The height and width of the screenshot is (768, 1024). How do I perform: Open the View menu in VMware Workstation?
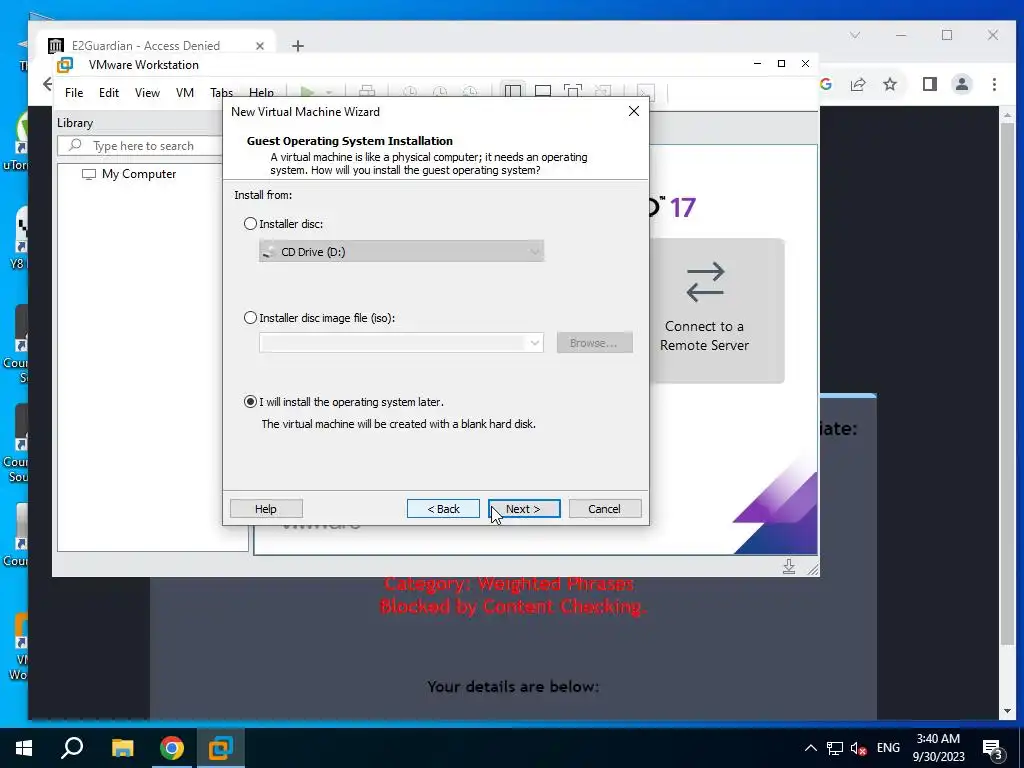pyautogui.click(x=147, y=93)
